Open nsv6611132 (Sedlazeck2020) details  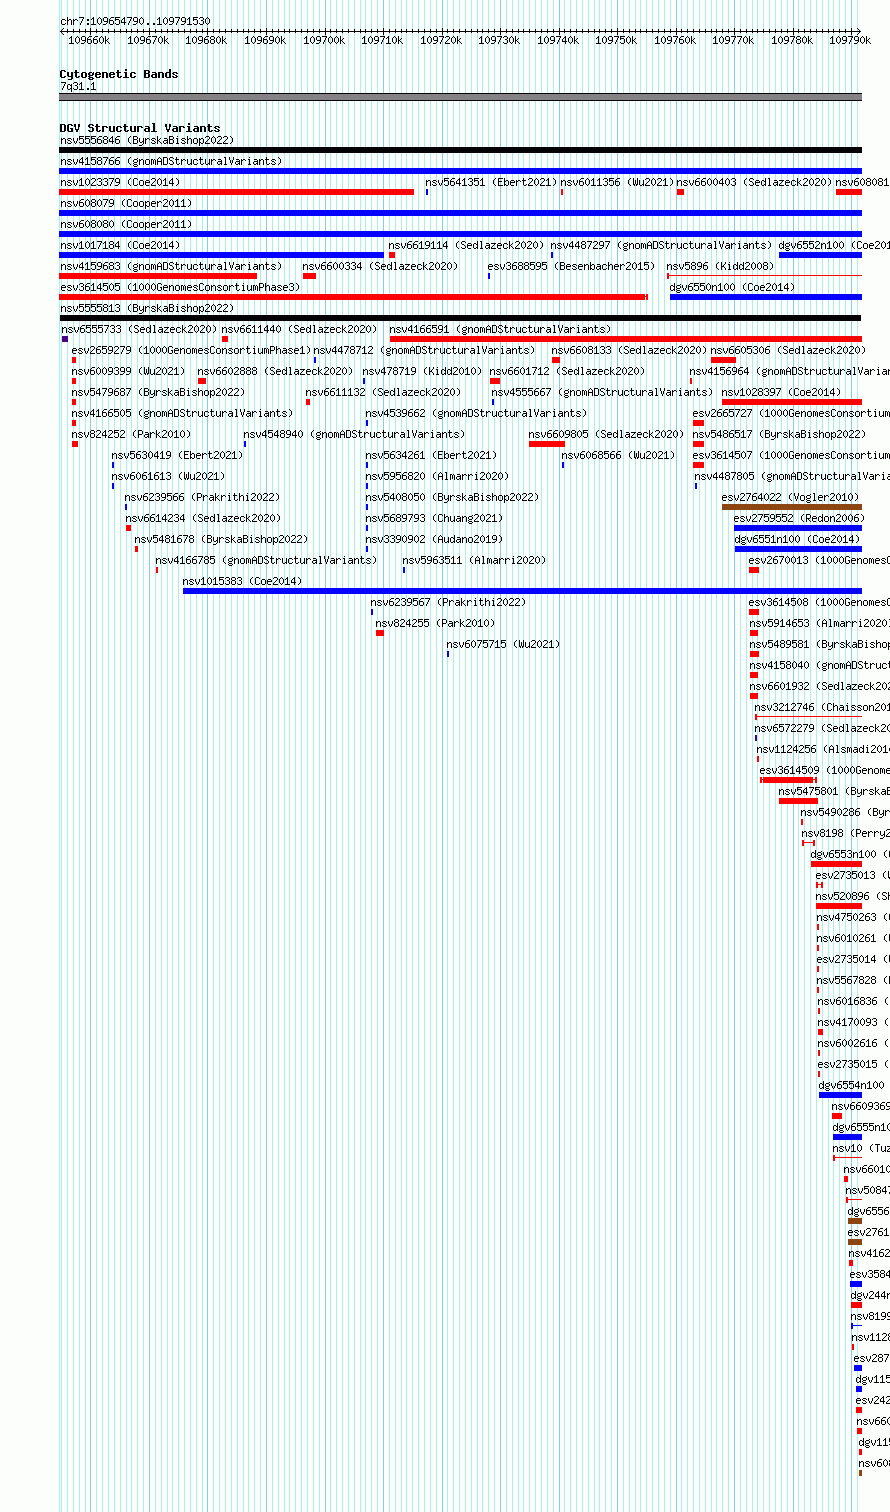pos(383,392)
